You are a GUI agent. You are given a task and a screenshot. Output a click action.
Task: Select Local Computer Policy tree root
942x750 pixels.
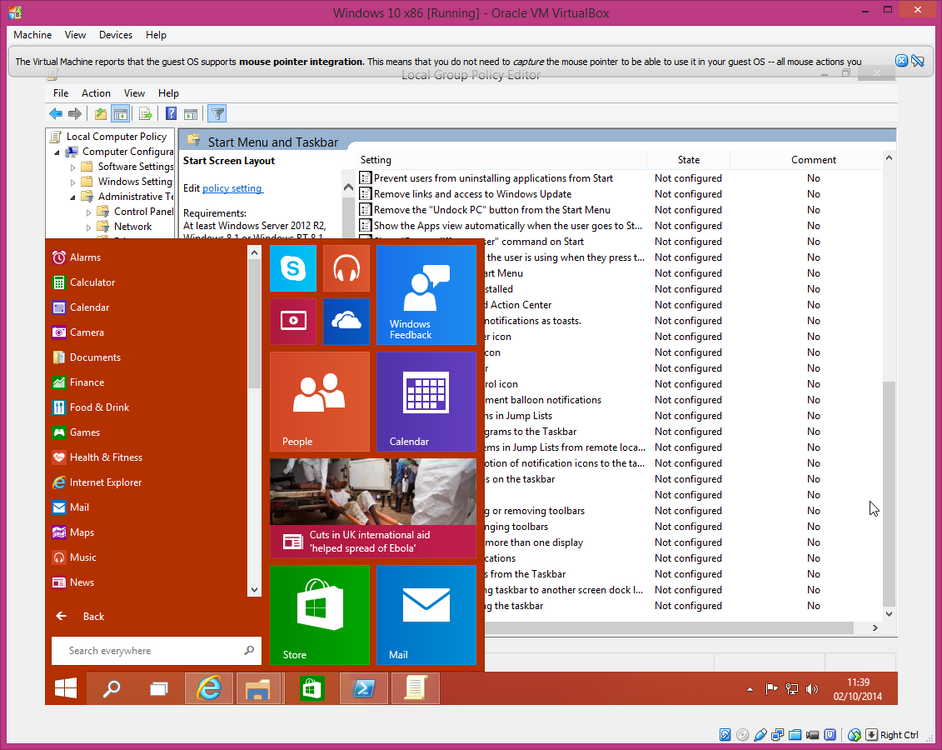[x=117, y=136]
